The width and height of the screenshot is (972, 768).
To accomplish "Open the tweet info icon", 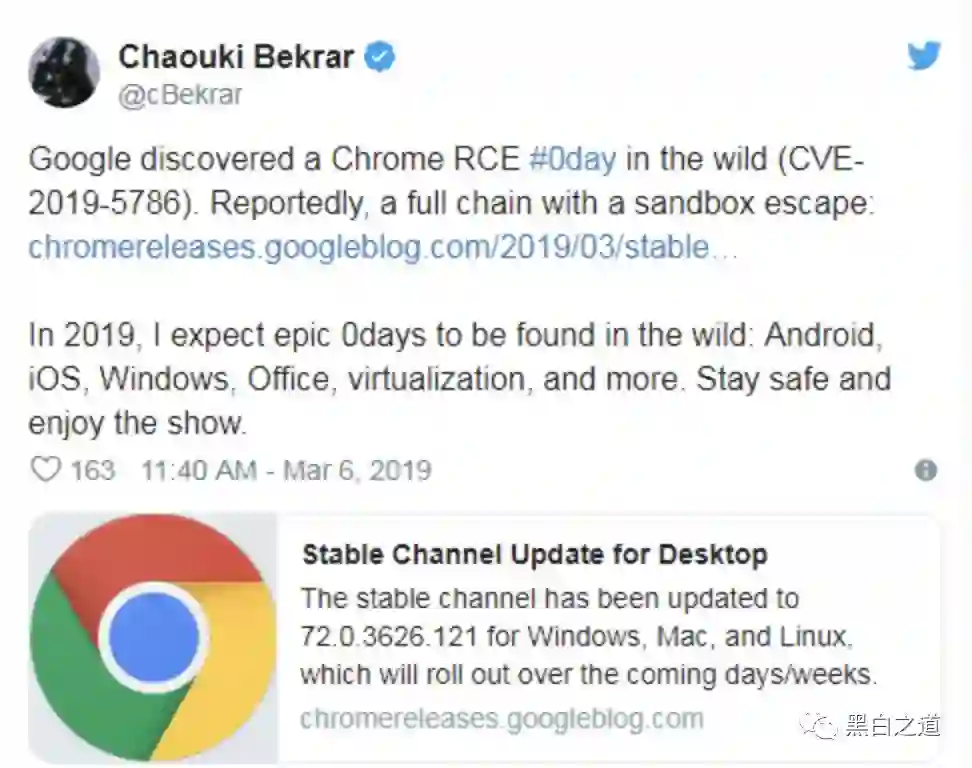I will 926,470.
